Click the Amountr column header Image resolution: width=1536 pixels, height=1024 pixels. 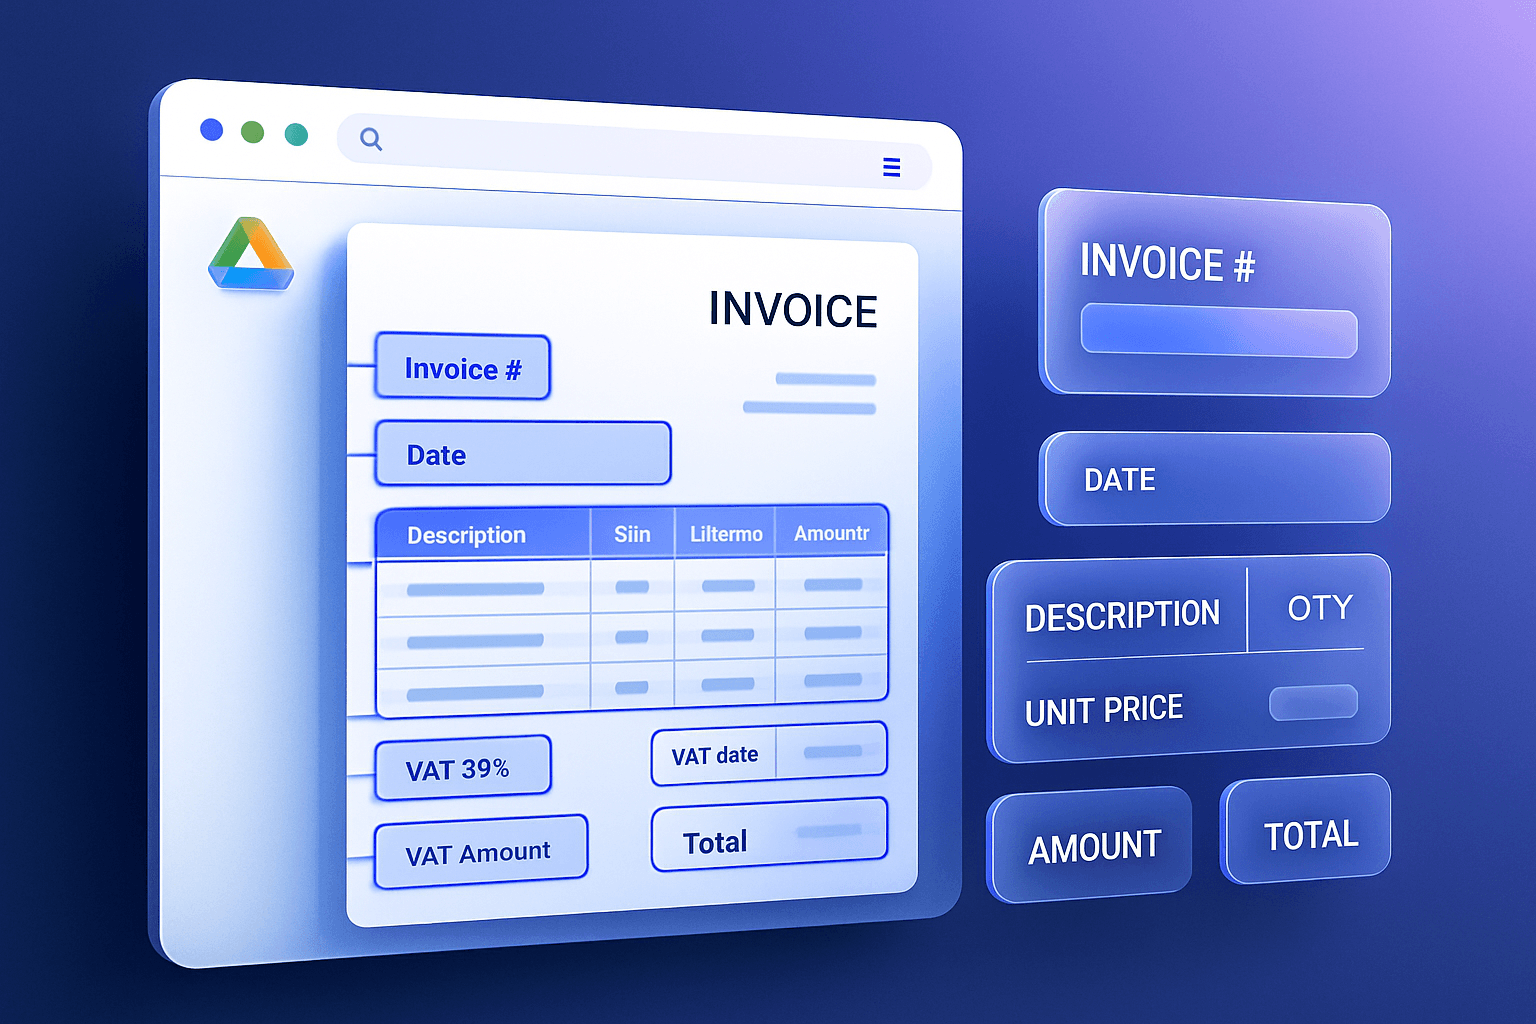click(x=832, y=532)
